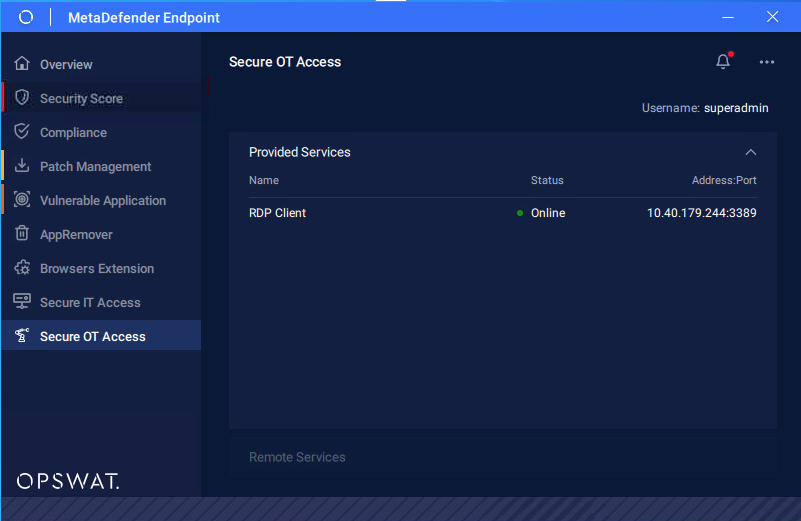This screenshot has height=521, width=801.
Task: Click the Username: label
Action: click(x=670, y=108)
